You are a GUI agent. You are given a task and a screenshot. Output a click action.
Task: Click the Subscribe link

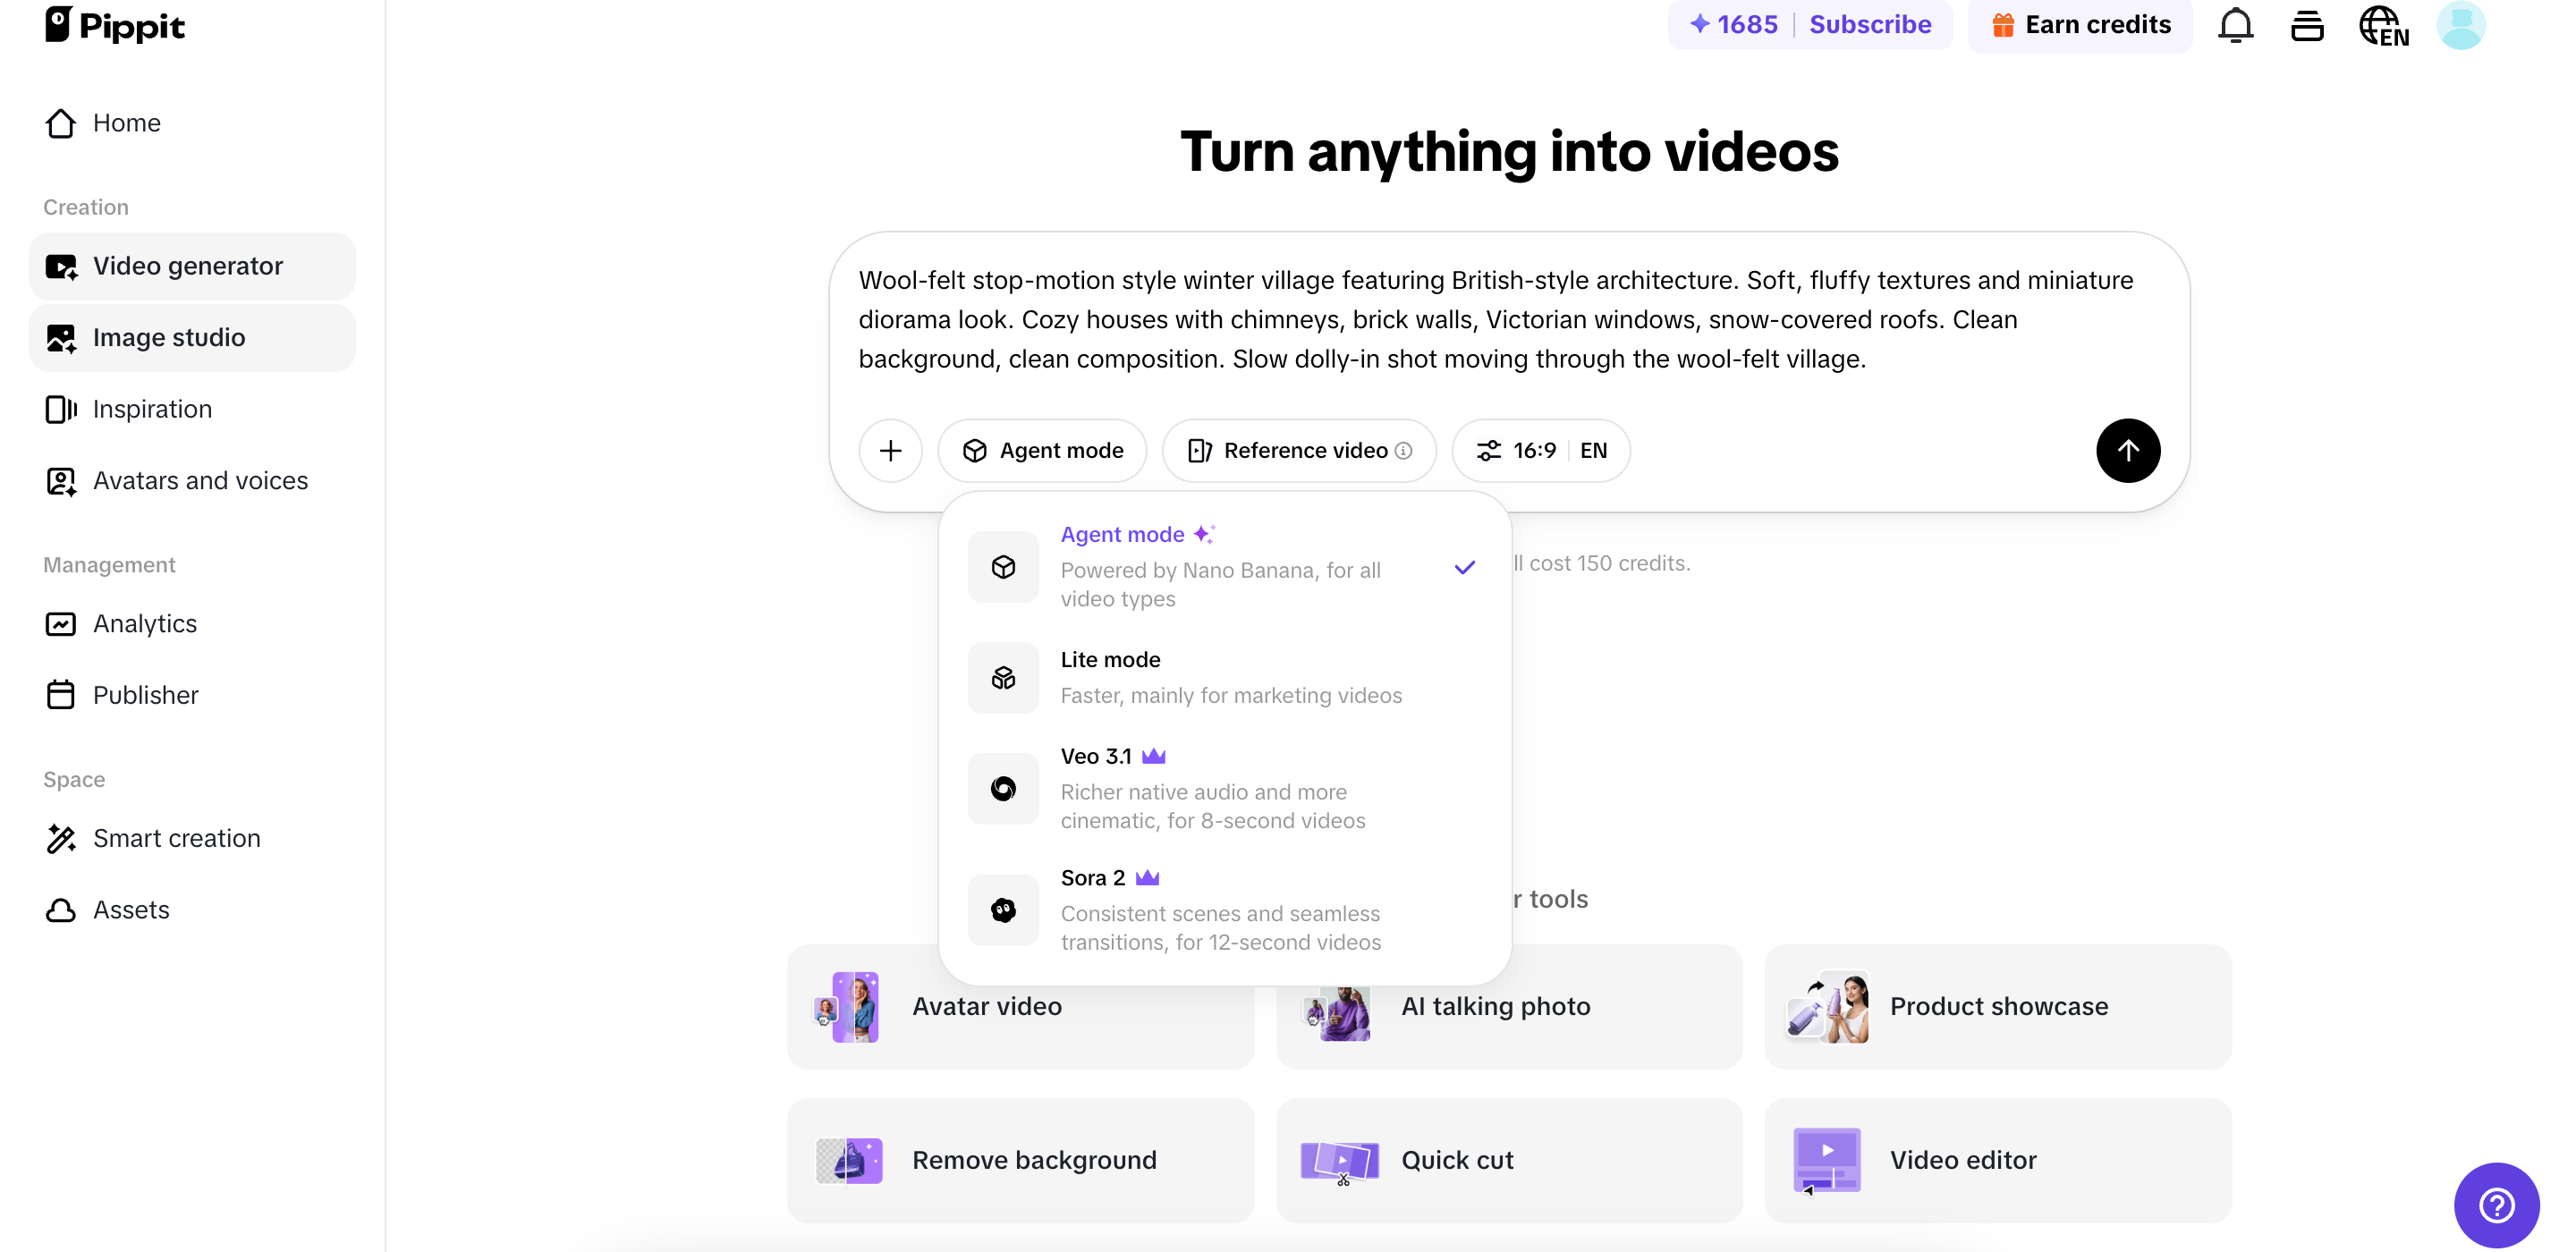1870,24
